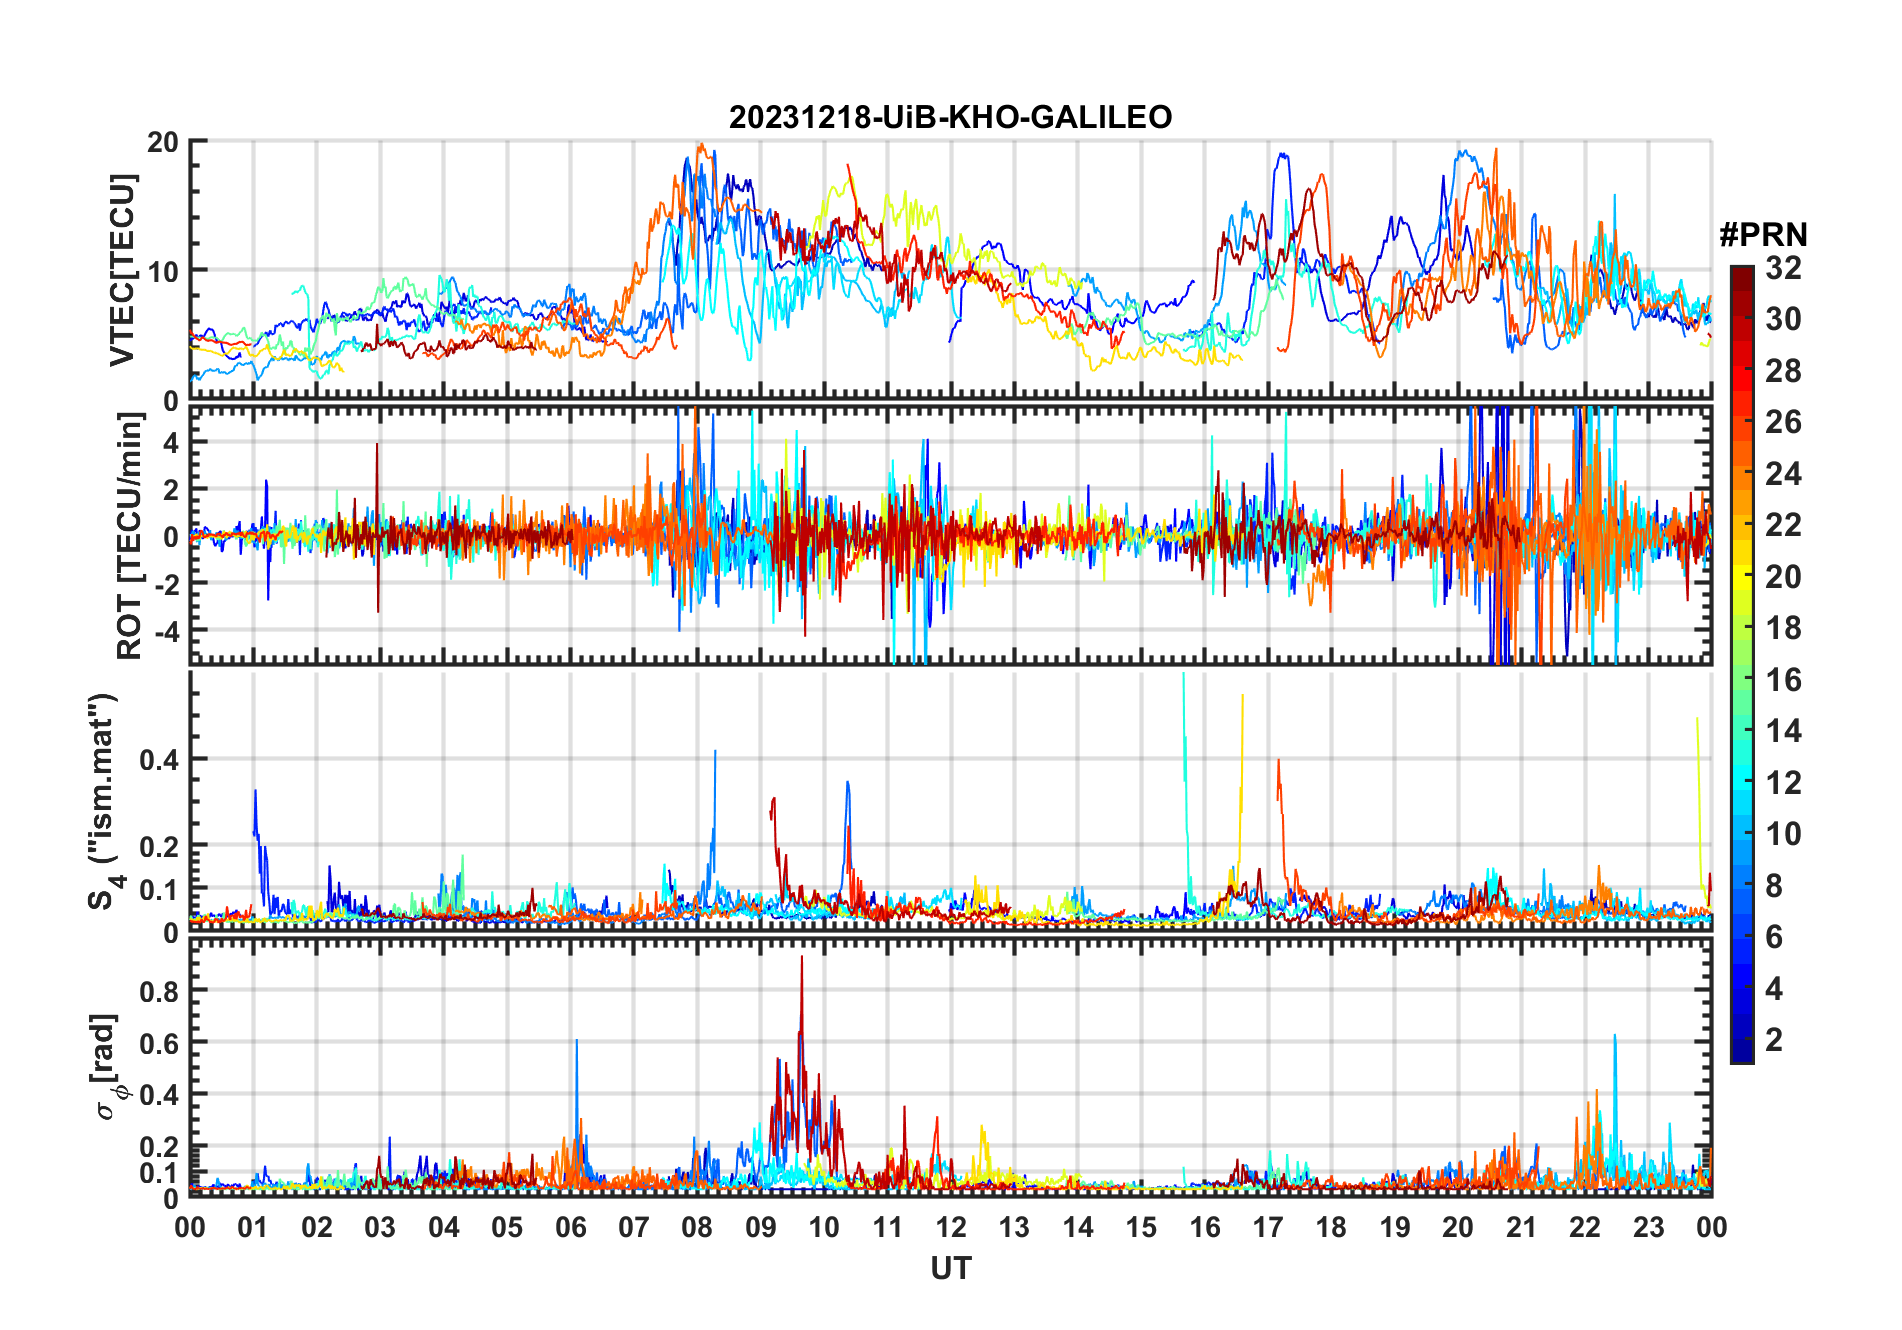1902x1330 pixels.
Task: Click the "#PRN" colorbar title
Action: (x=1763, y=234)
